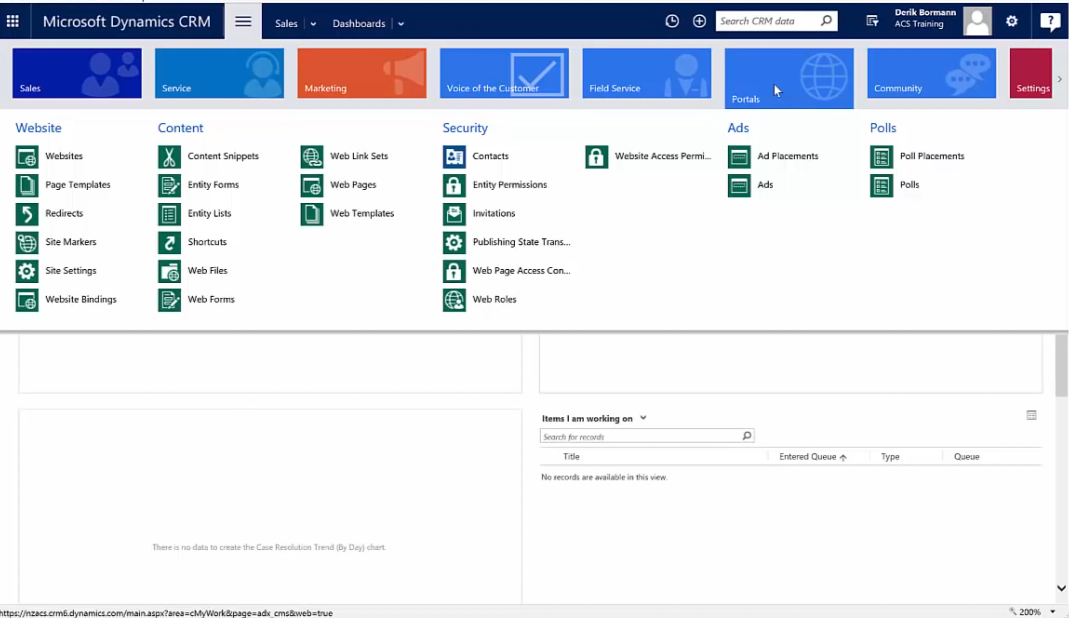This screenshot has height=620, width=1069.
Task: Open the Website Bindings icon
Action: click(27, 300)
